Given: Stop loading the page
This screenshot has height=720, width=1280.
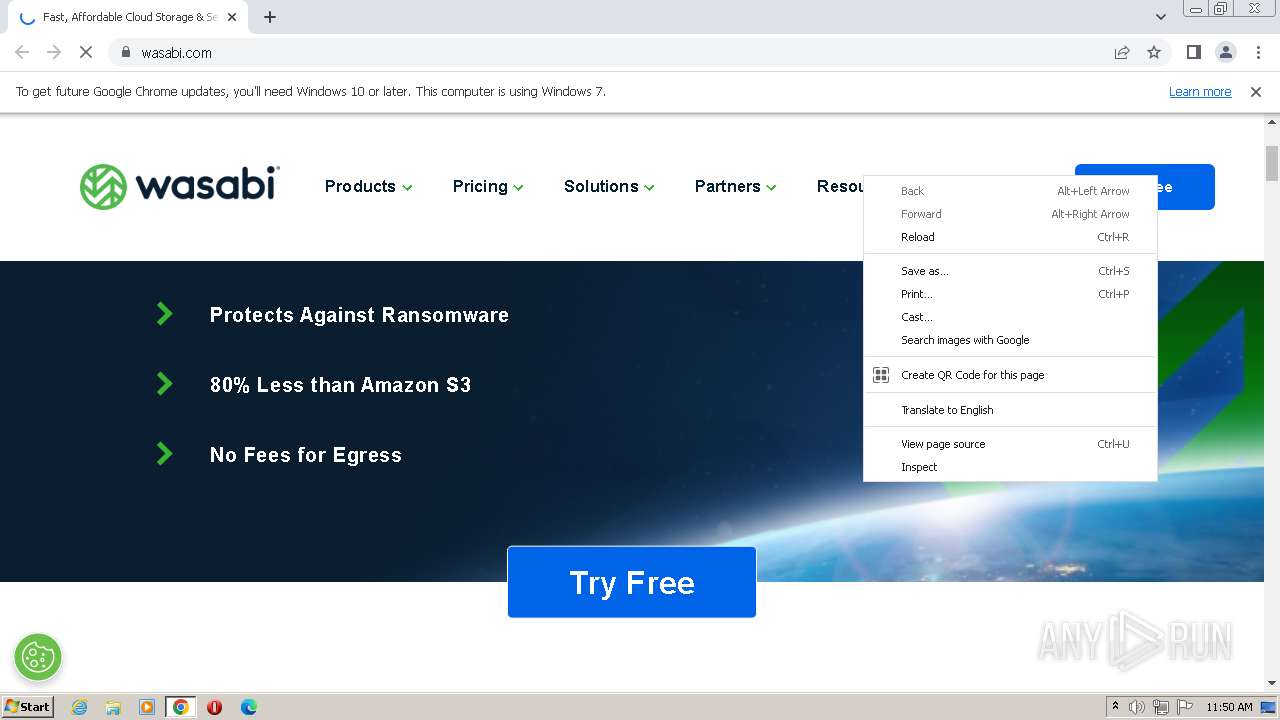Looking at the screenshot, I should (x=86, y=52).
